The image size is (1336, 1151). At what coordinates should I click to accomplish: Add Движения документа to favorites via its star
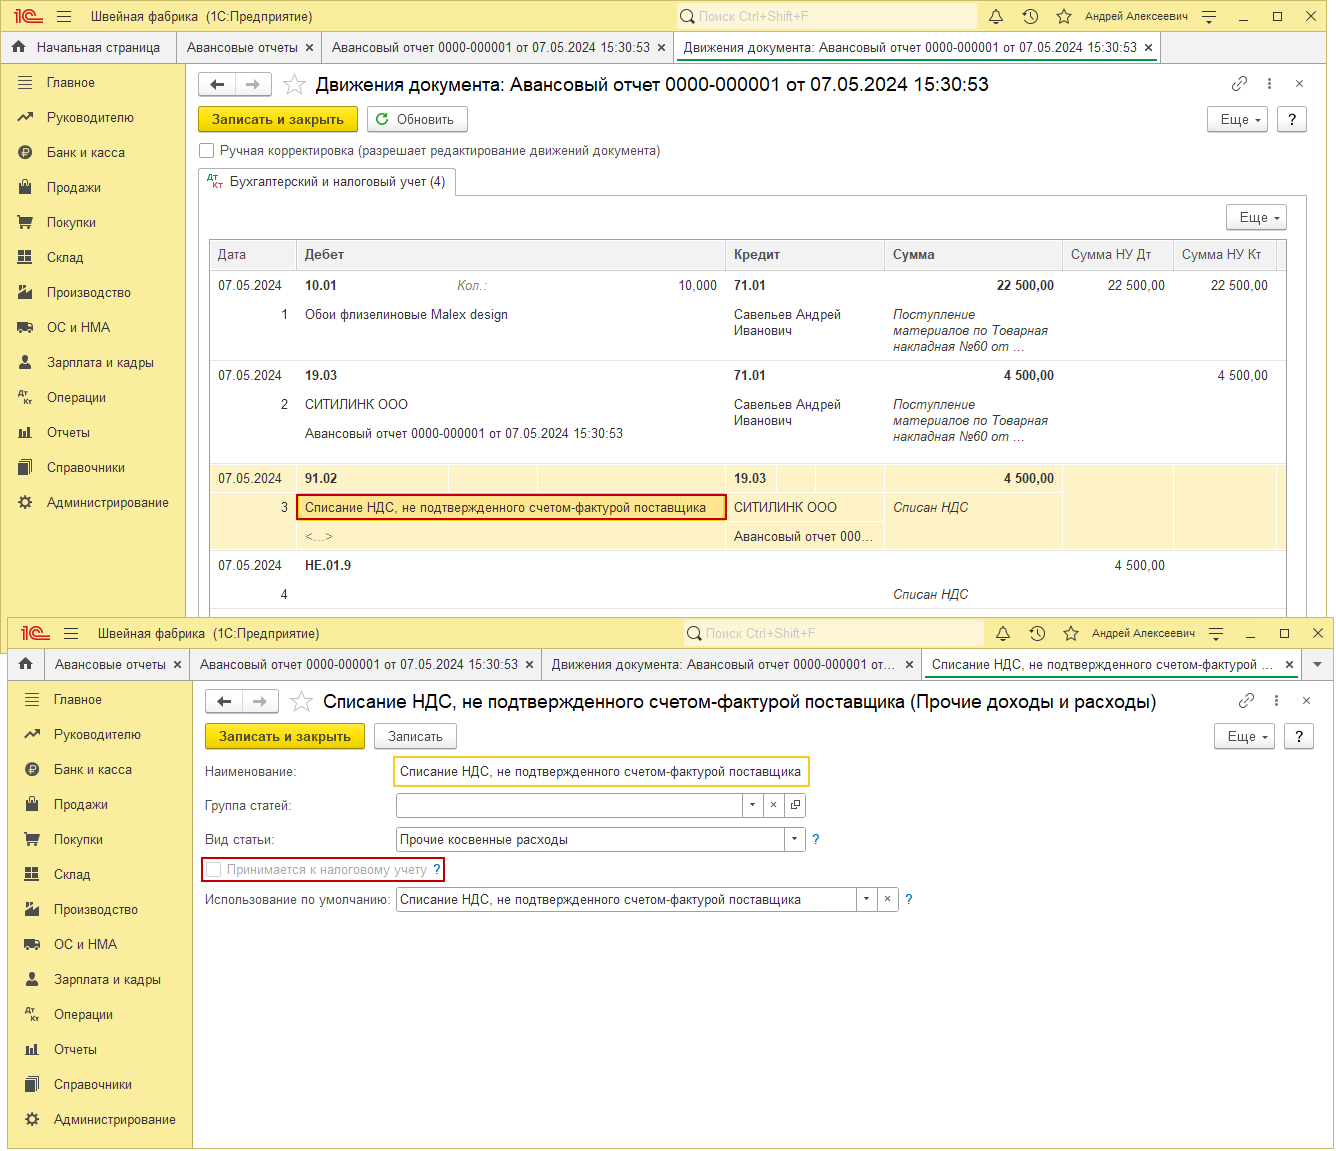(294, 85)
